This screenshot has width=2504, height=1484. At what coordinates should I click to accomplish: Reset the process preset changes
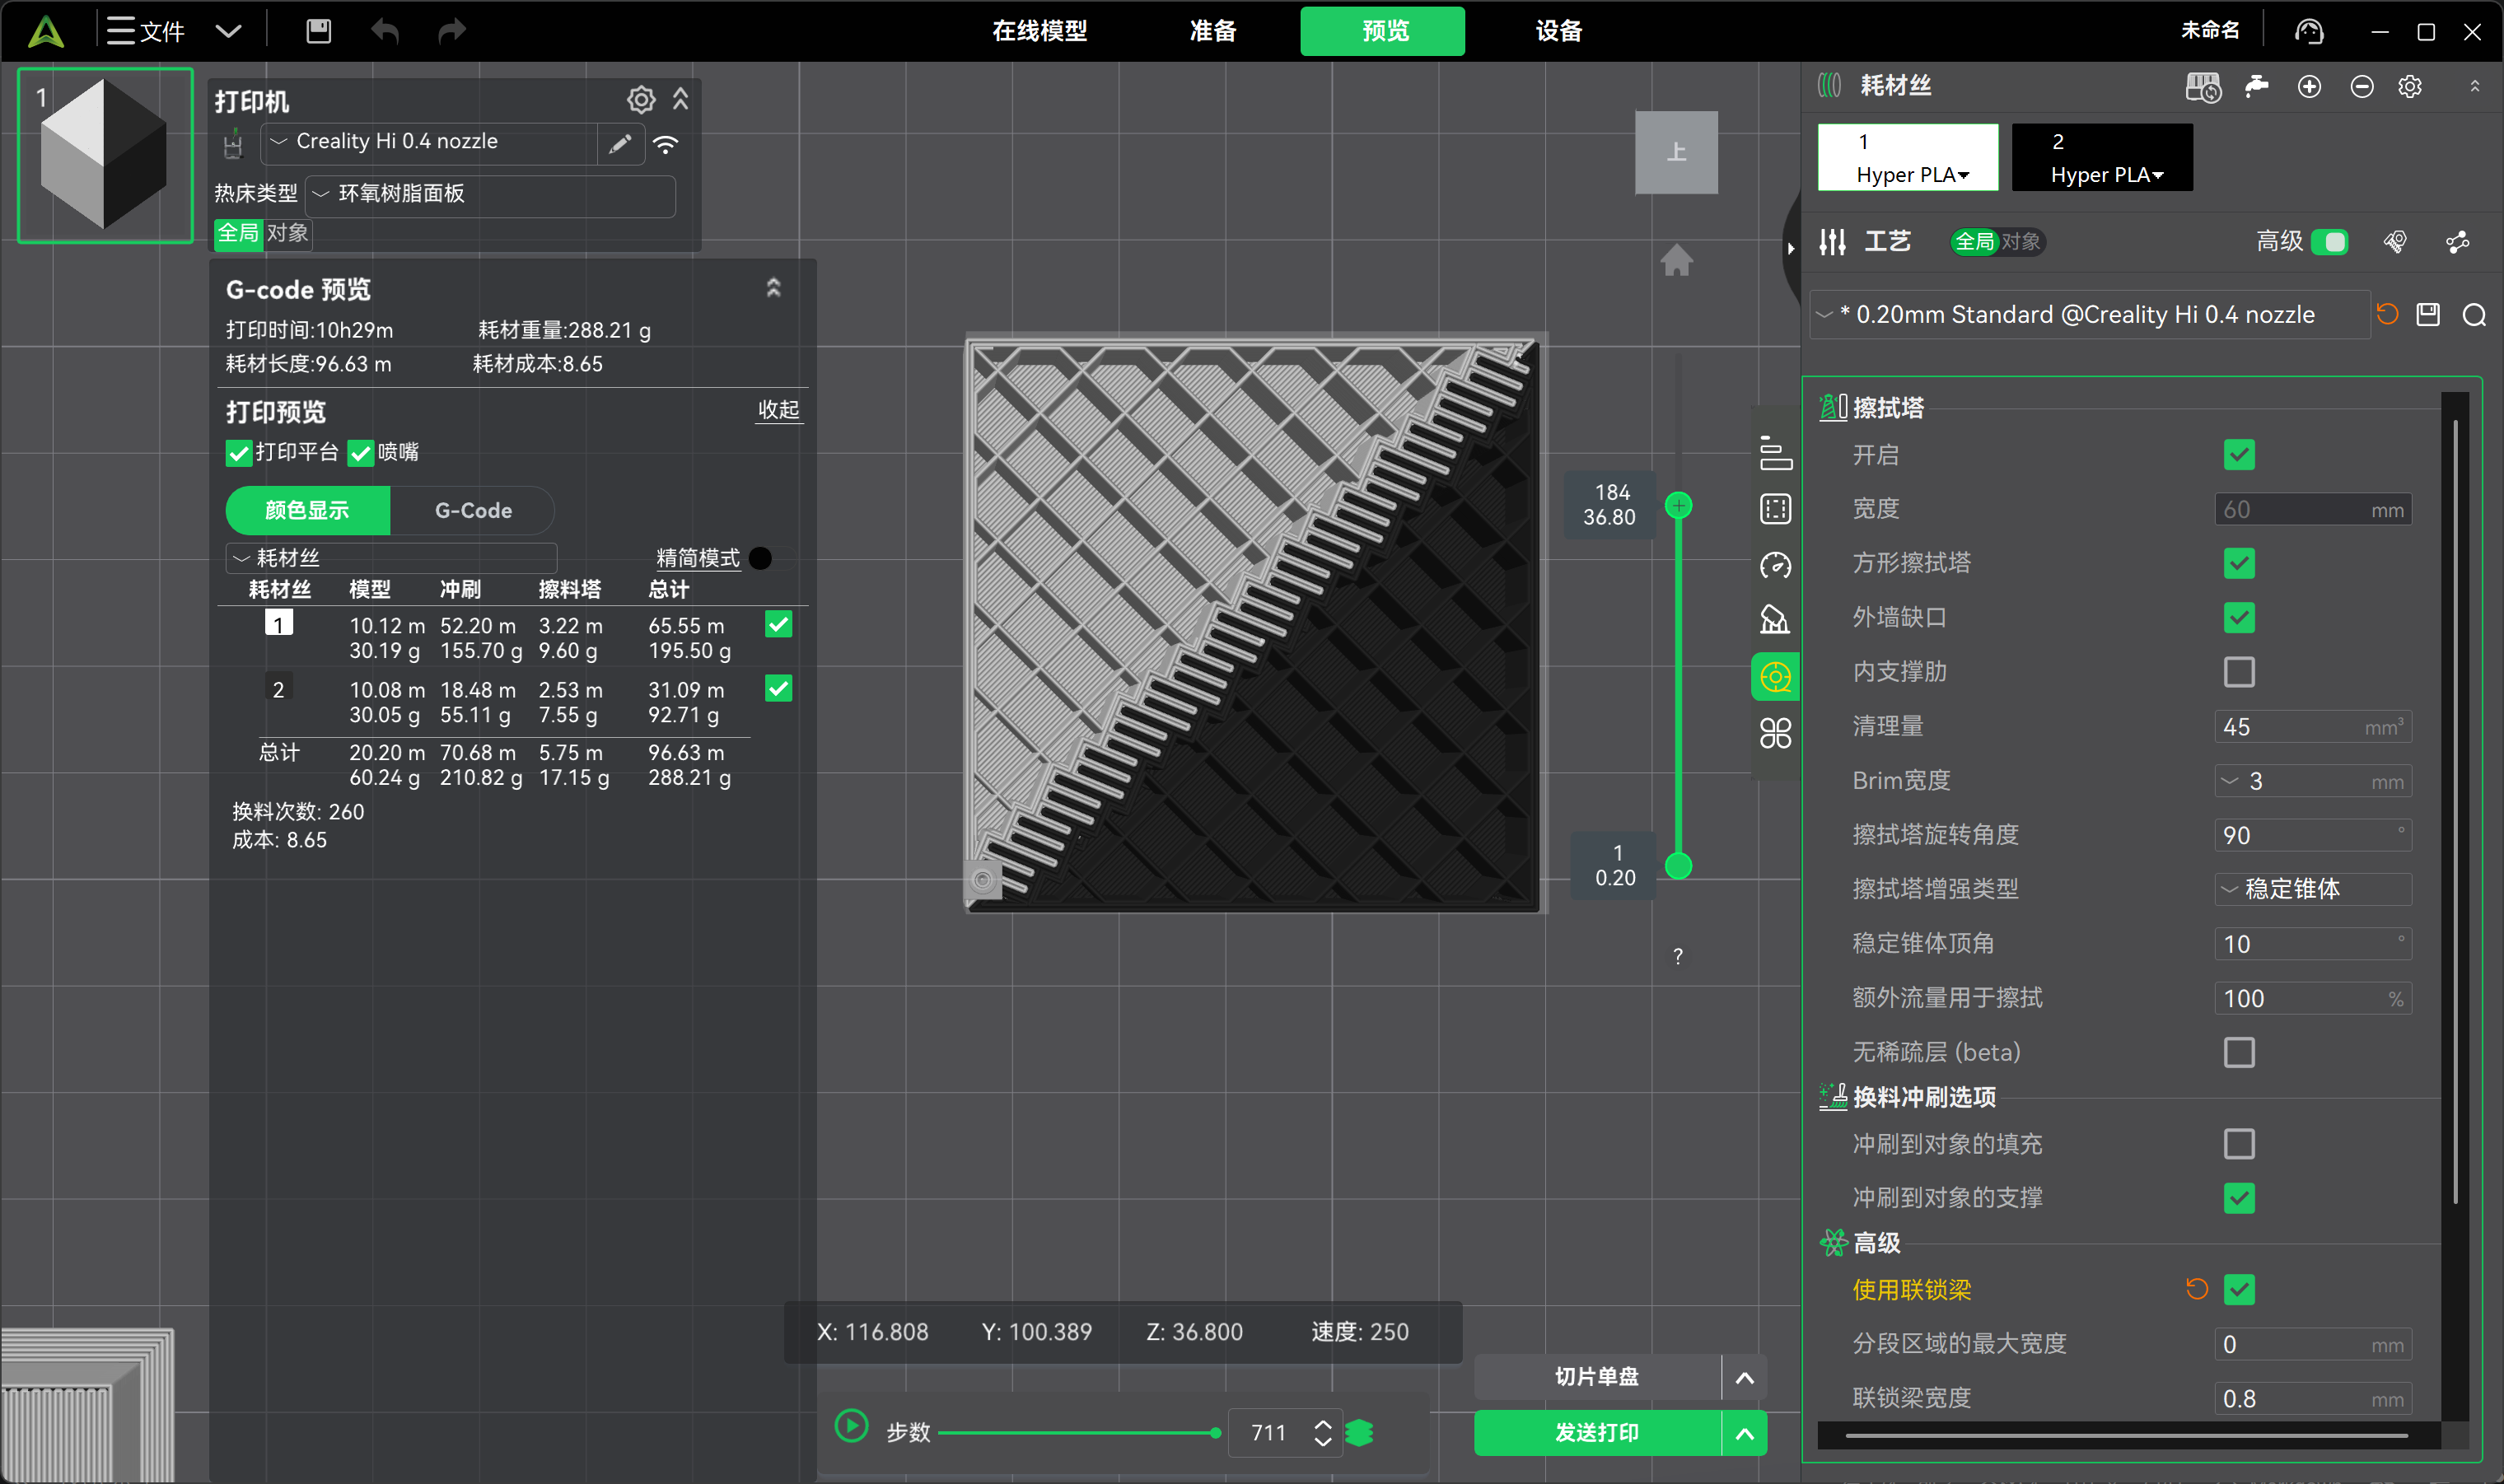(2388, 314)
